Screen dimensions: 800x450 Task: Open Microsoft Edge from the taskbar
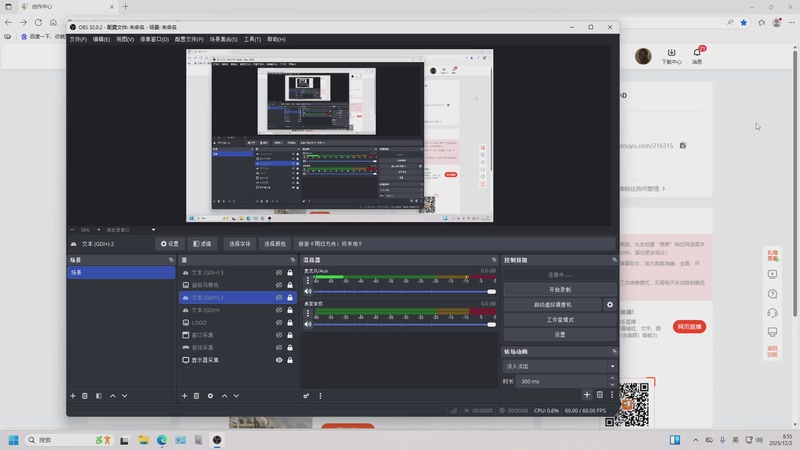tap(162, 440)
